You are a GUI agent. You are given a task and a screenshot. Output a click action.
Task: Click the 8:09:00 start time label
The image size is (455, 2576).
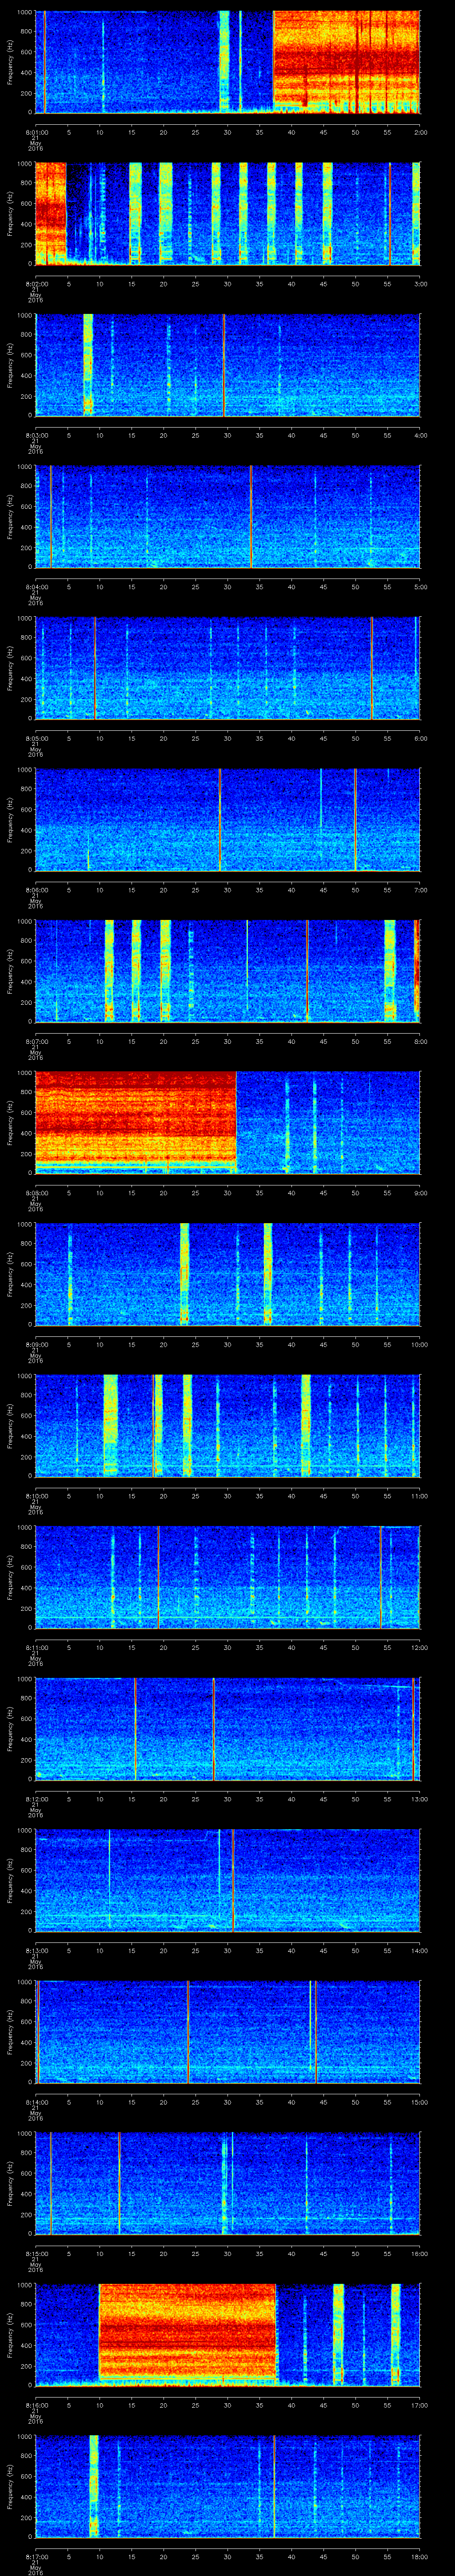(x=36, y=1344)
